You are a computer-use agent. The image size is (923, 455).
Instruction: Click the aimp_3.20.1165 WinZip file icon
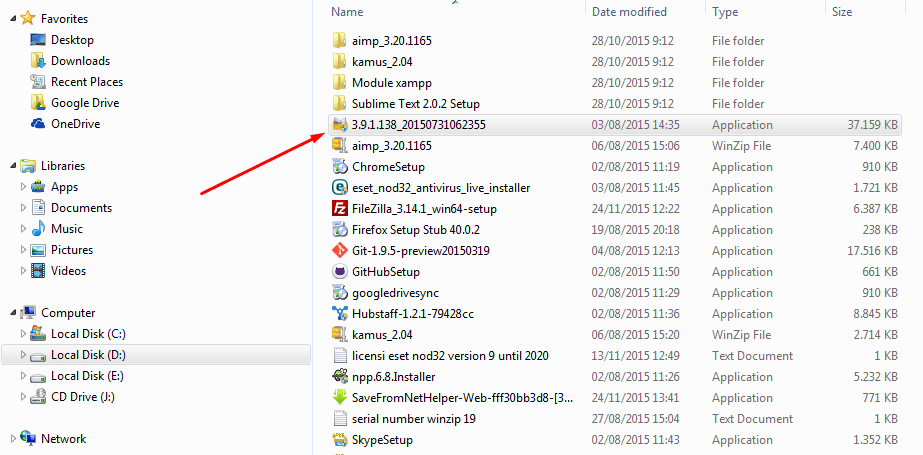pos(339,145)
